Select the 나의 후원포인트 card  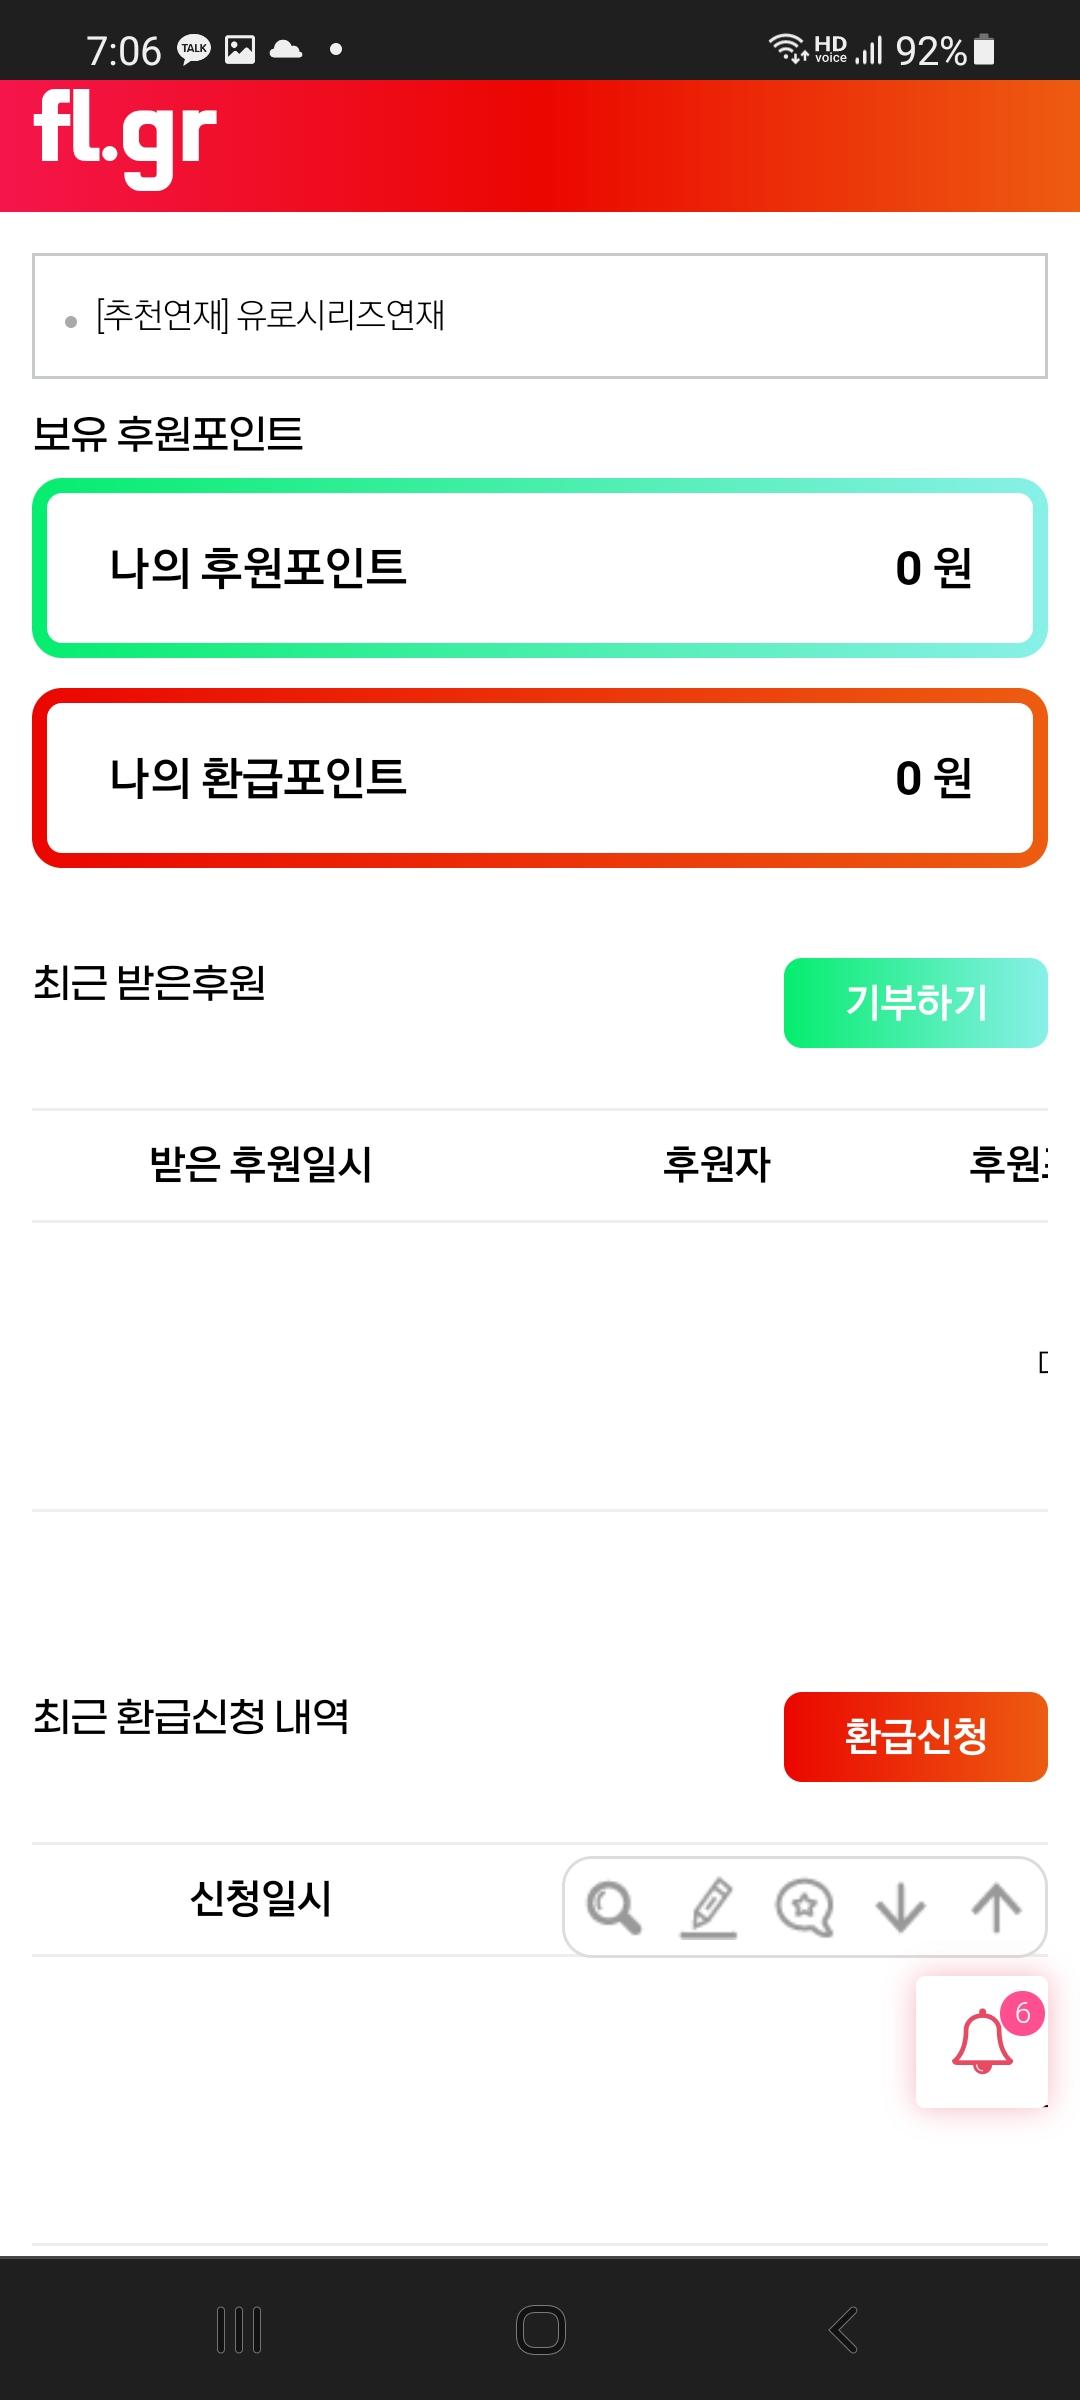pos(540,568)
